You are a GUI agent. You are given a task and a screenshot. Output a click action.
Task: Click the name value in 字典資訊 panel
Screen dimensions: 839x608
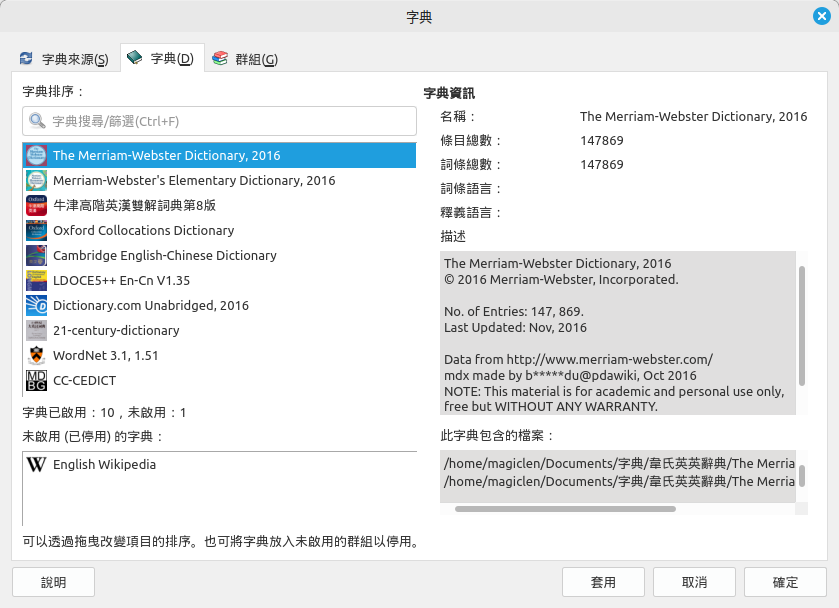(693, 117)
